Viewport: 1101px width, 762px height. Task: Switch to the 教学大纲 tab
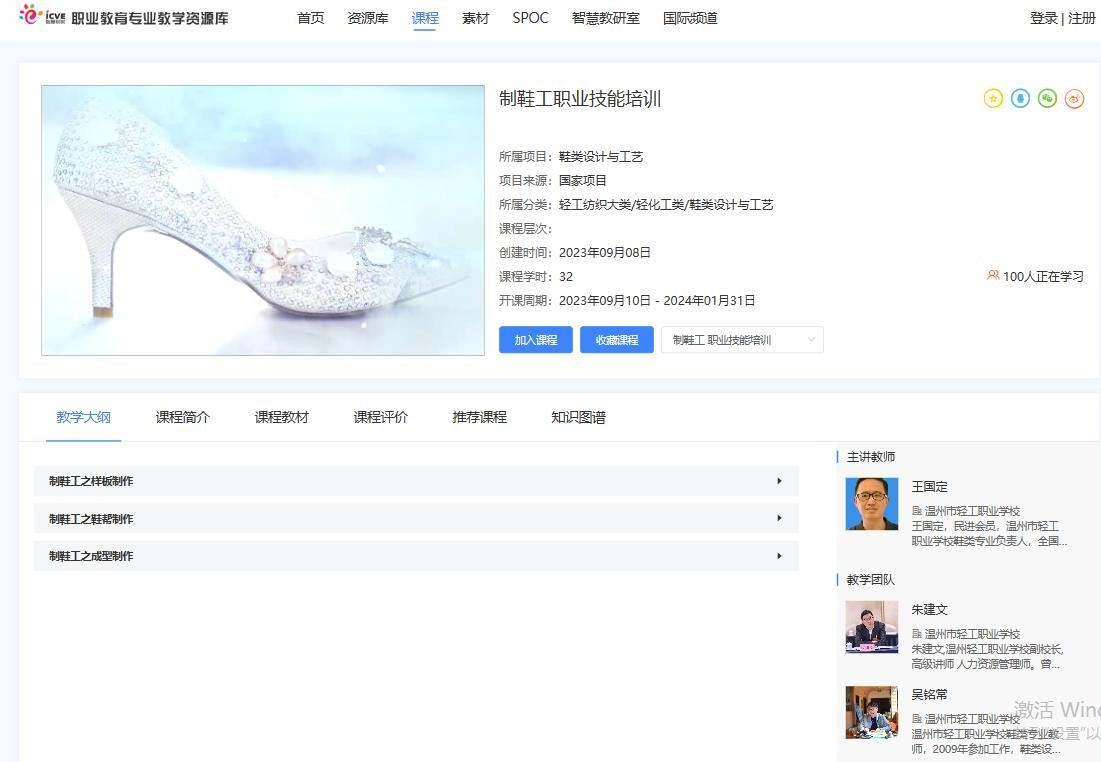tap(84, 417)
